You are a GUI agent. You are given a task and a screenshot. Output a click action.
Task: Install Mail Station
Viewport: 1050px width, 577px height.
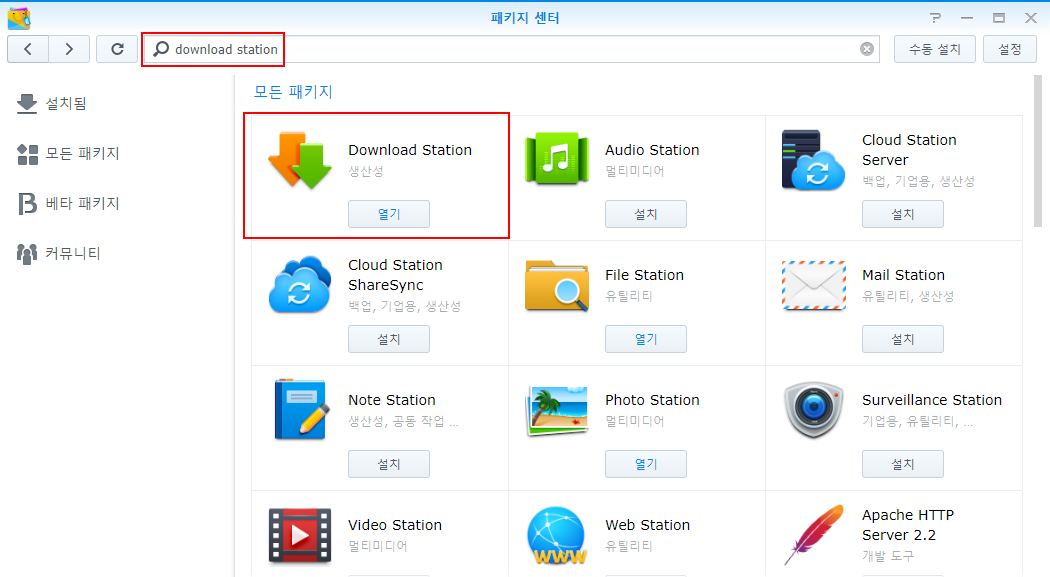coord(903,339)
